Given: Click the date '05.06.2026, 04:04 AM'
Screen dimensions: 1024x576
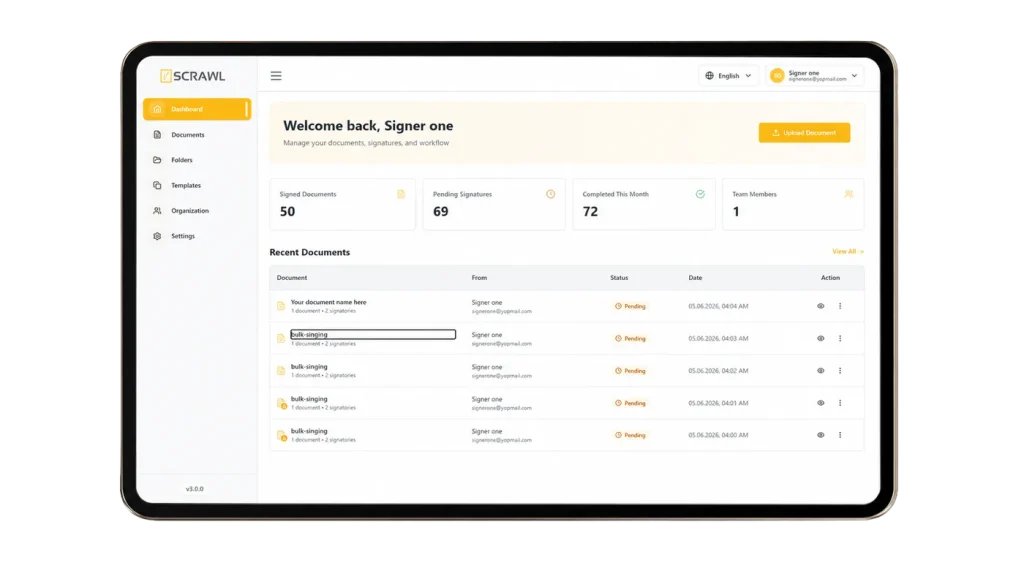Looking at the screenshot, I should [x=718, y=306].
